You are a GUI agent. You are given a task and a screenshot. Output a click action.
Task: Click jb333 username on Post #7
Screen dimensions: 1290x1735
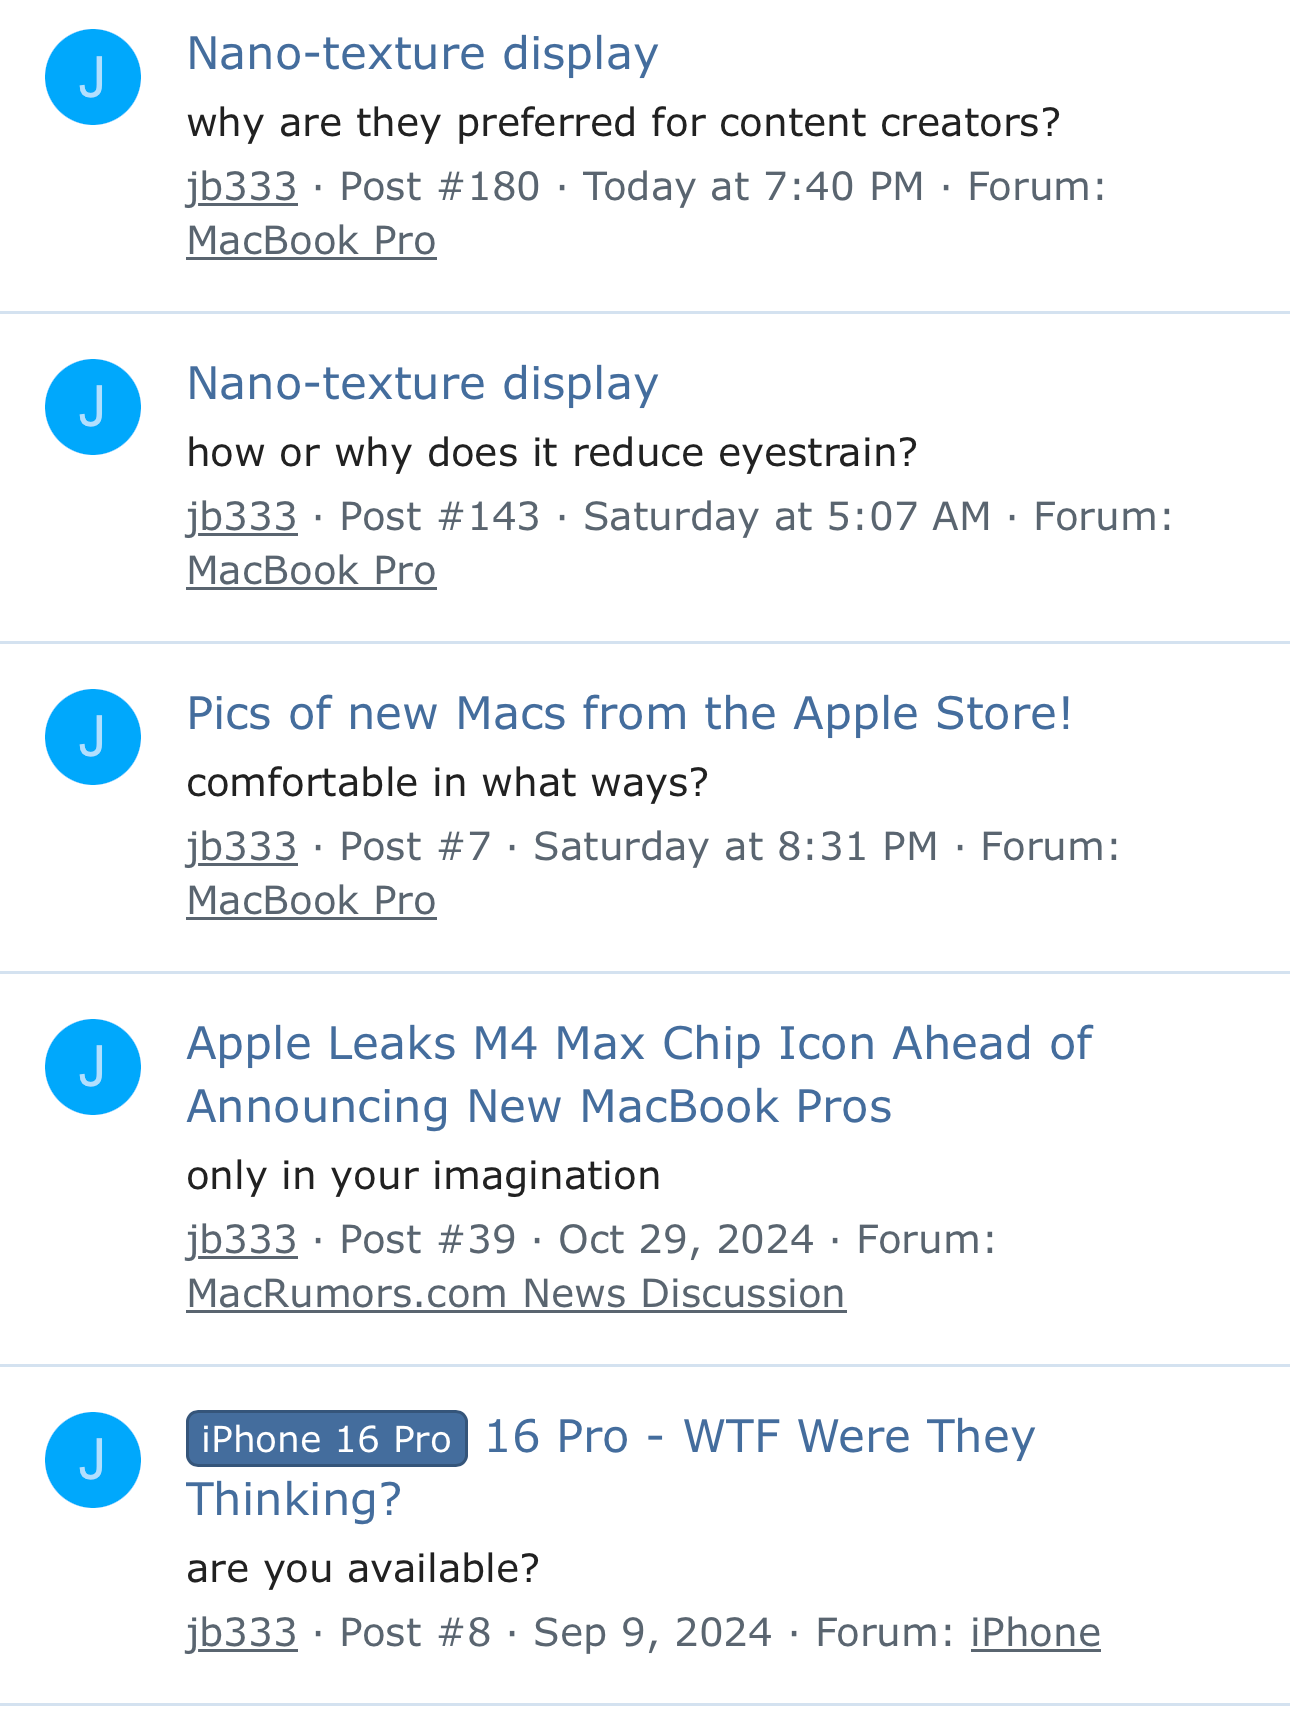(x=242, y=847)
